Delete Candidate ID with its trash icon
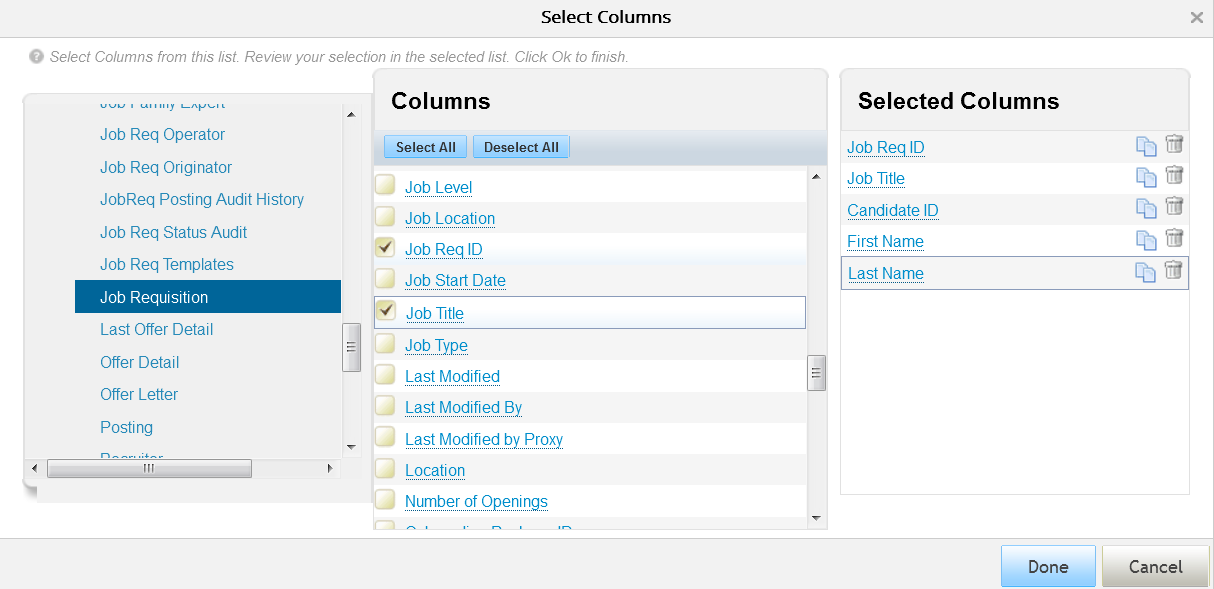Viewport: 1214px width, 589px height. click(x=1173, y=210)
